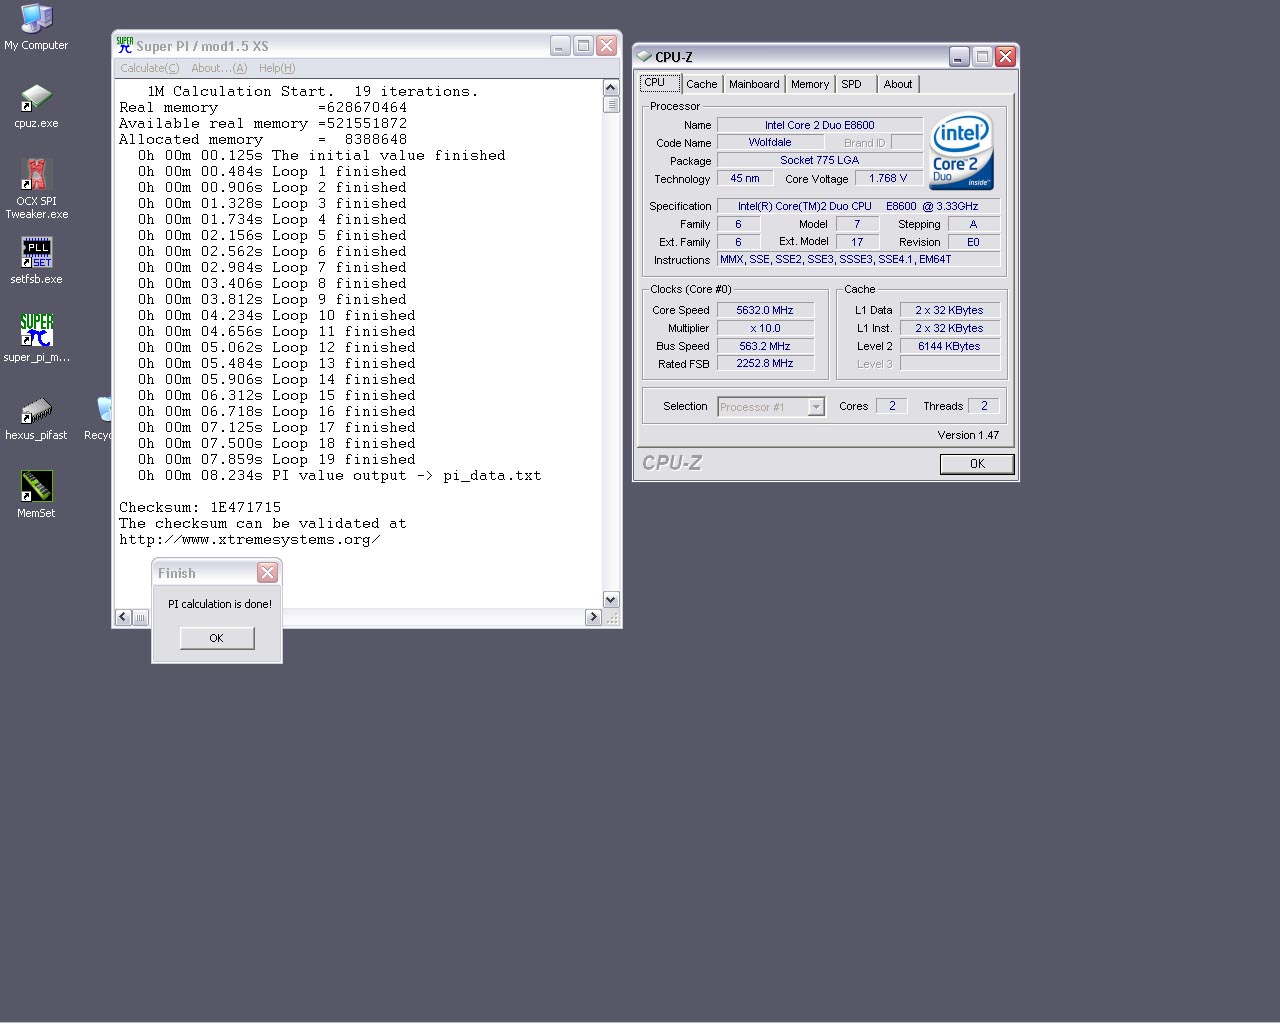The width and height of the screenshot is (1280, 1024).
Task: Click the 1M Calculation Start line
Action: coord(312,91)
